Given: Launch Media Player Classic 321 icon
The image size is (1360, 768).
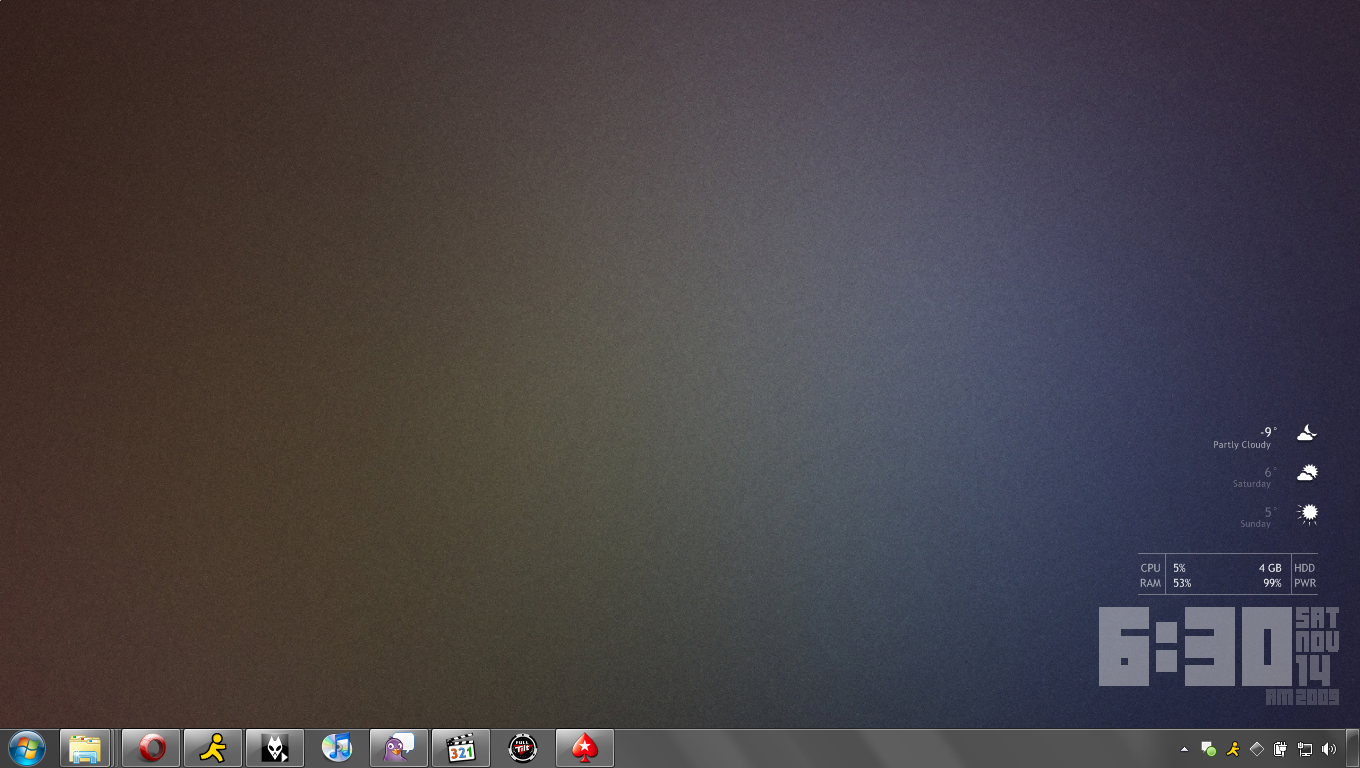Looking at the screenshot, I should click(x=461, y=748).
